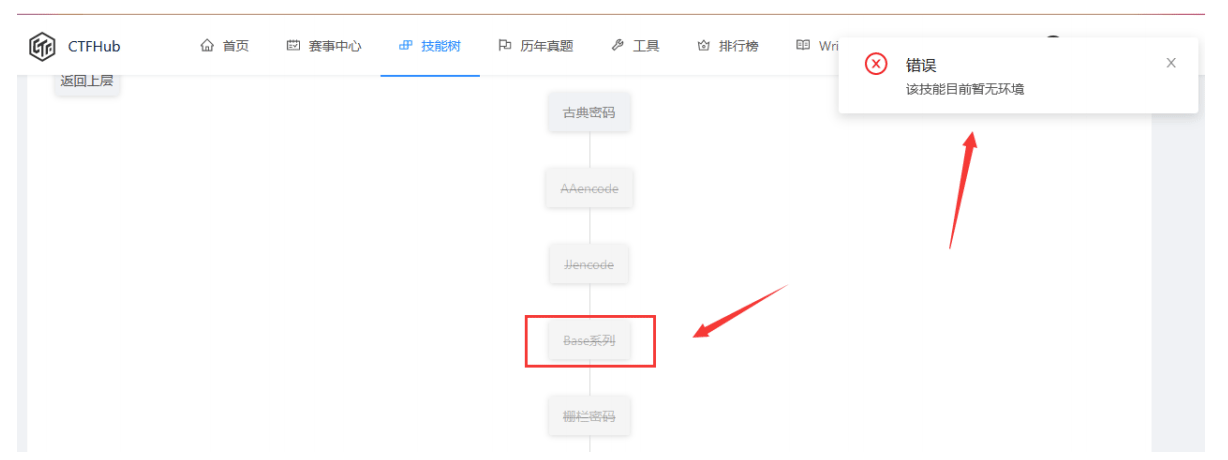Image resolution: width=1228 pixels, height=460 pixels.
Task: Dismiss the 错误 notification with X
Action: pyautogui.click(x=1171, y=63)
